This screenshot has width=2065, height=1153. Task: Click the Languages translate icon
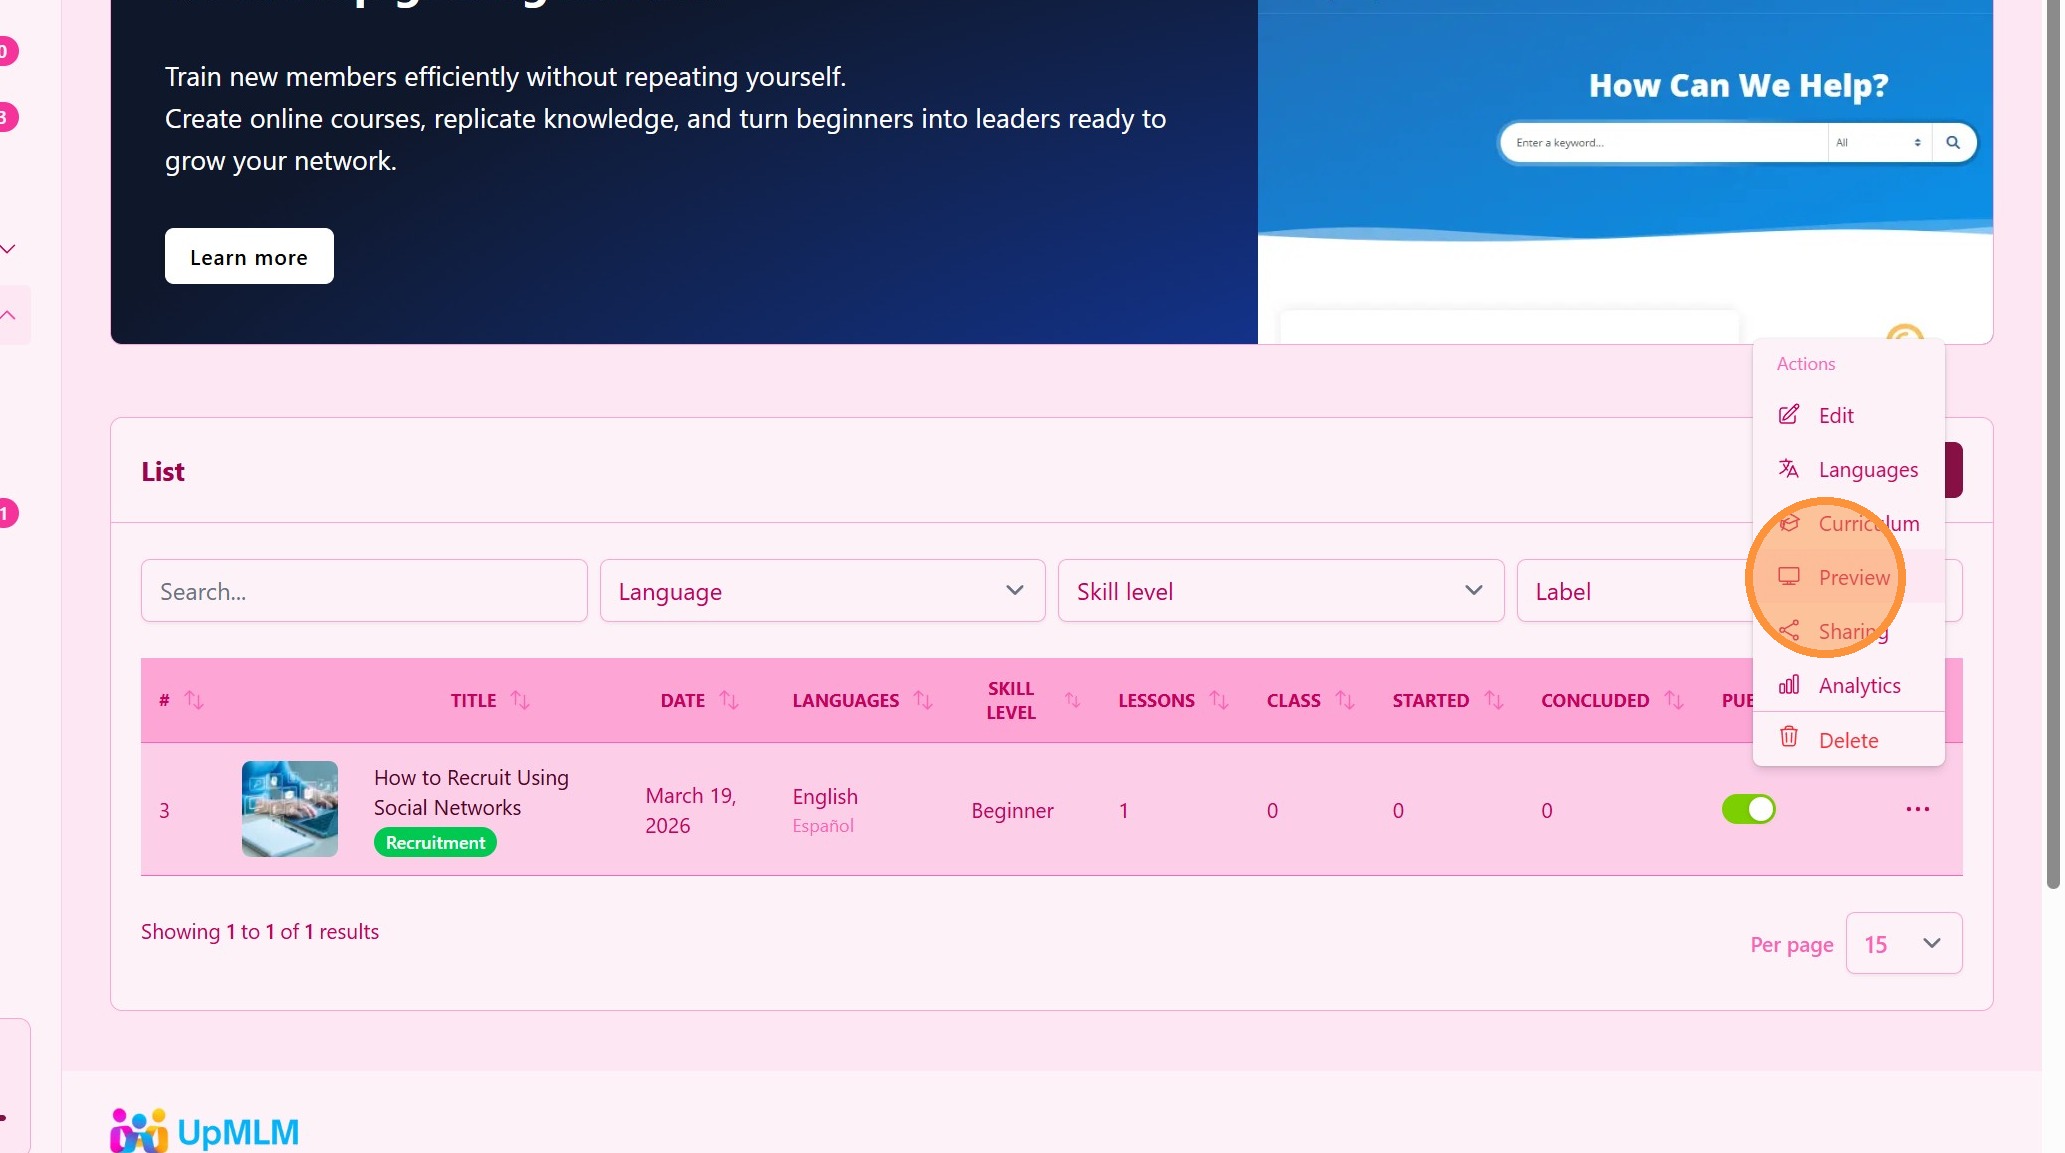click(x=1788, y=469)
